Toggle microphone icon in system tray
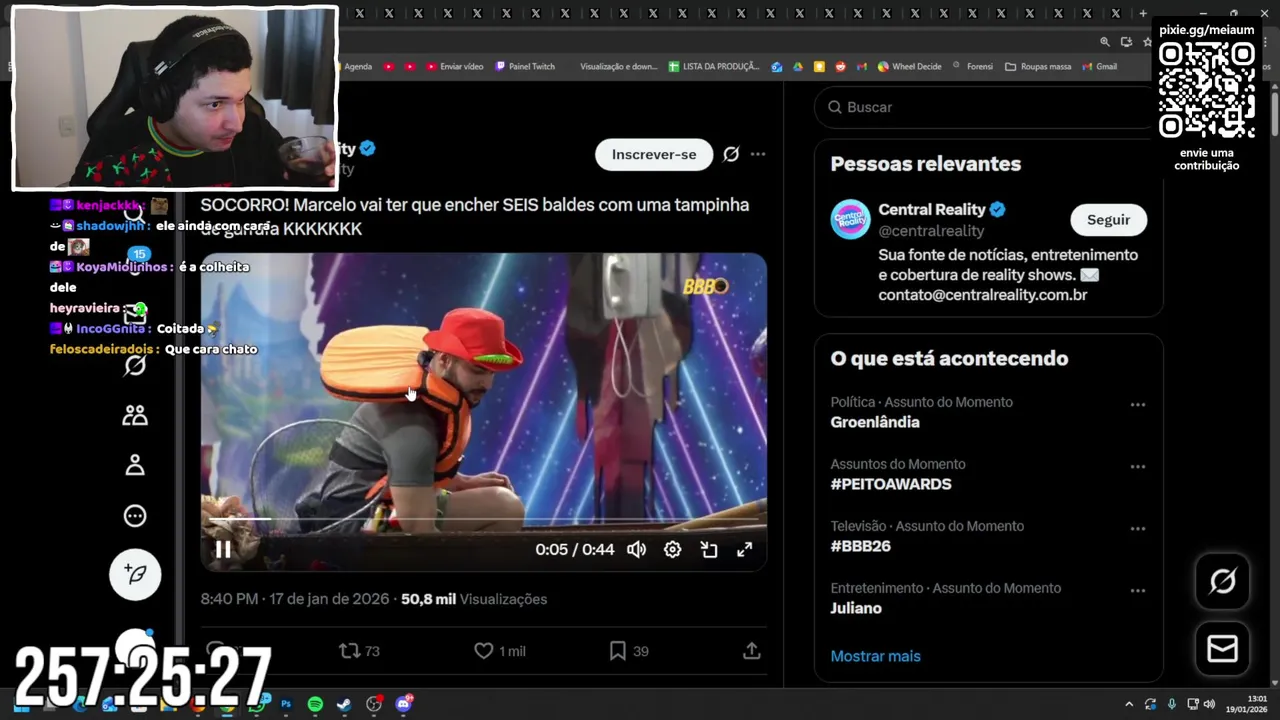 pyautogui.click(x=1171, y=704)
